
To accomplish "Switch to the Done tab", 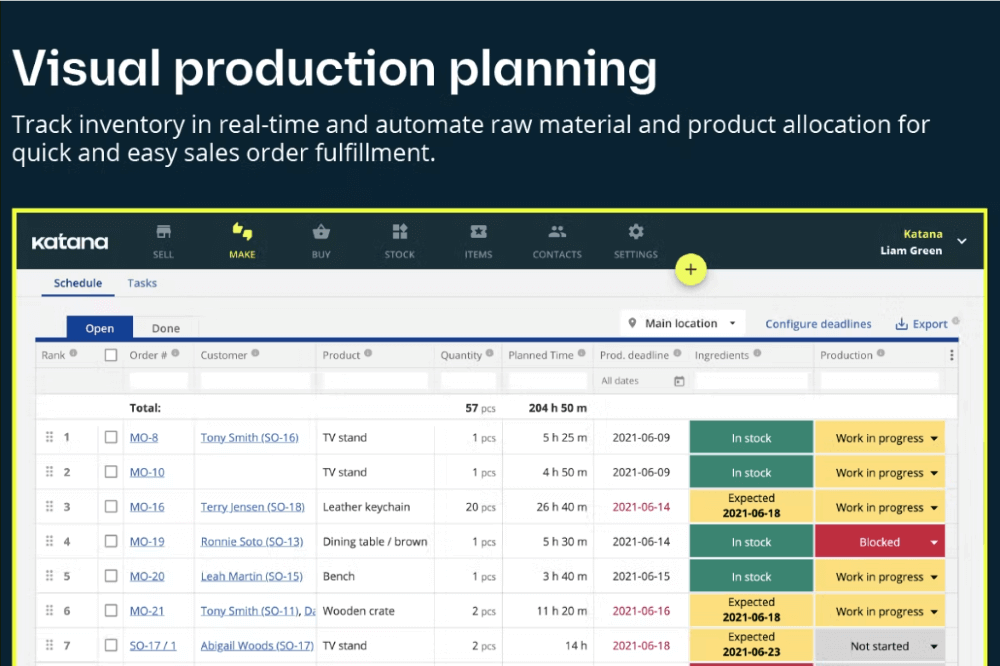I will coord(166,328).
